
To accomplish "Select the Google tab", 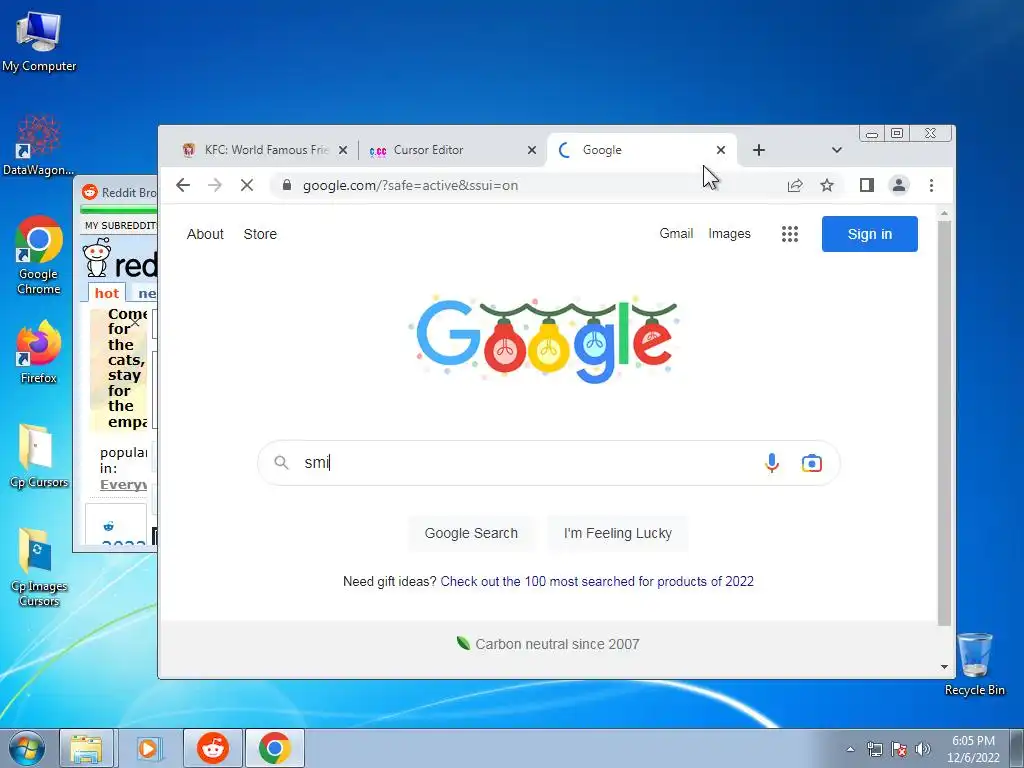I will click(643, 150).
